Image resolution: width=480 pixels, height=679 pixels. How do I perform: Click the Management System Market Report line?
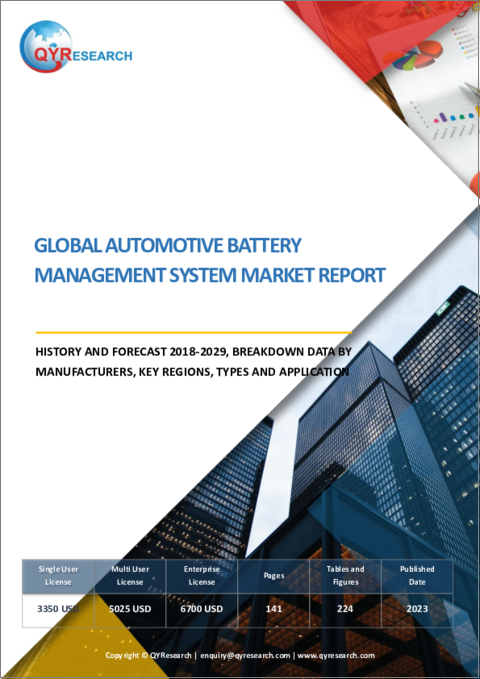(210, 275)
